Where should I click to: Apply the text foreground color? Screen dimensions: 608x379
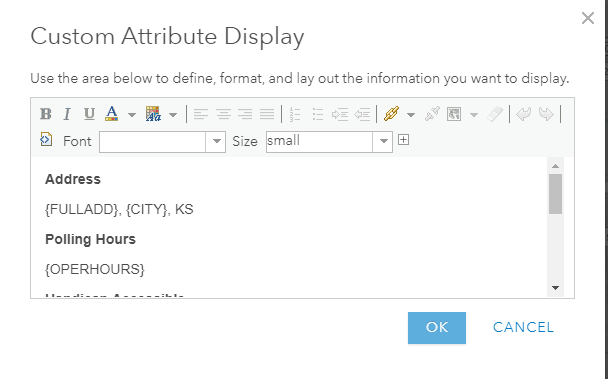click(x=112, y=114)
